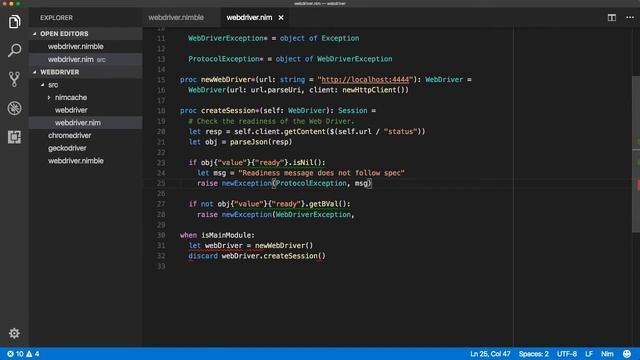
Task: Click the createSession proc name
Action: [x=228, y=111]
